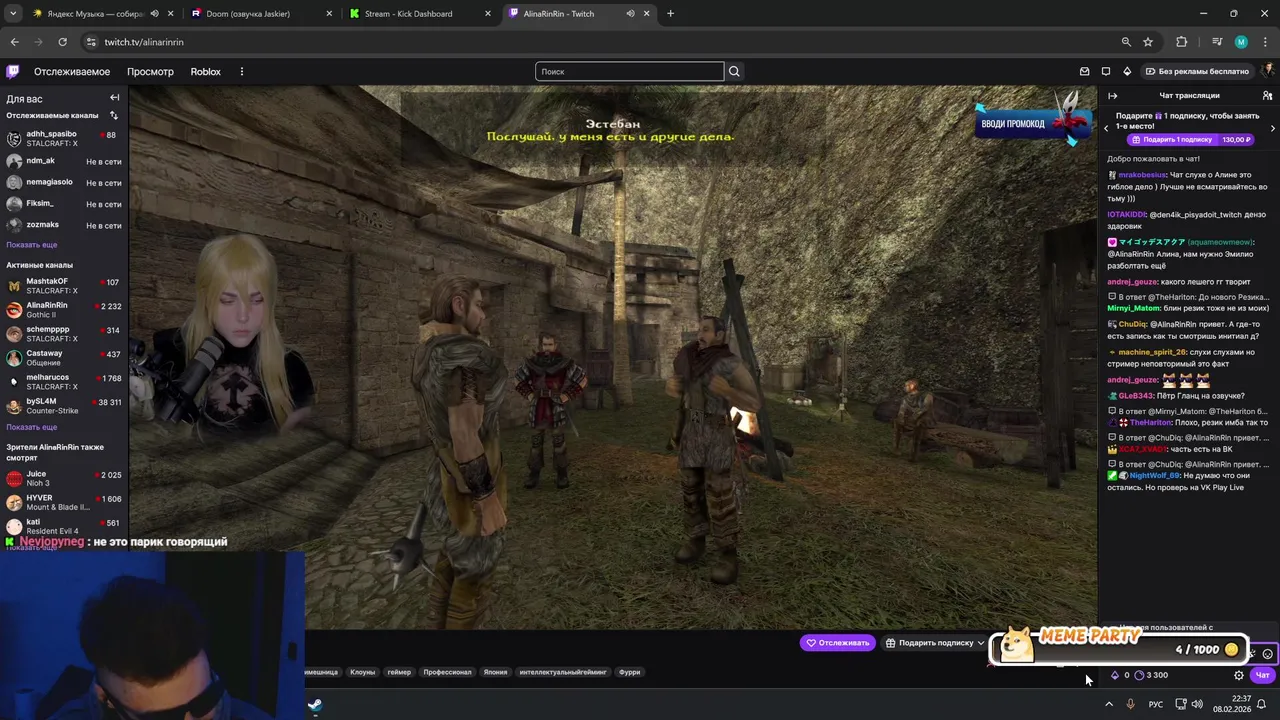
Task: View site information icon in address bar
Action: click(x=91, y=42)
